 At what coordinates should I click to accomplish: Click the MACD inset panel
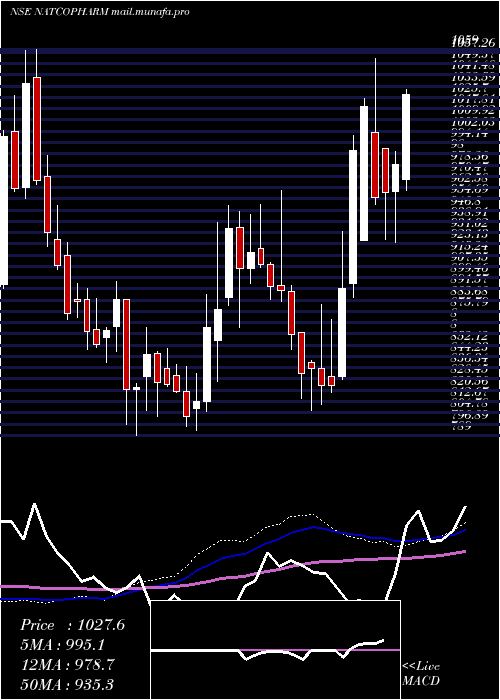point(275,650)
